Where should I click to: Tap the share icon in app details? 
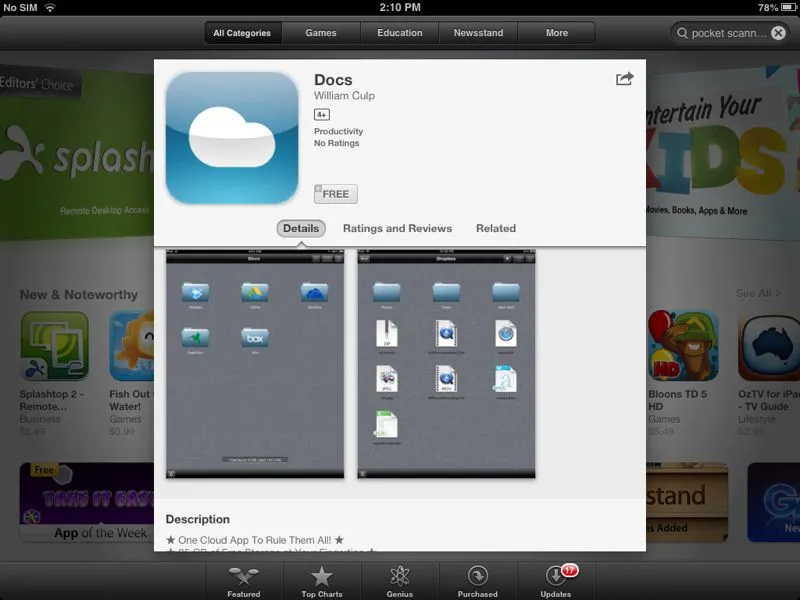click(624, 79)
